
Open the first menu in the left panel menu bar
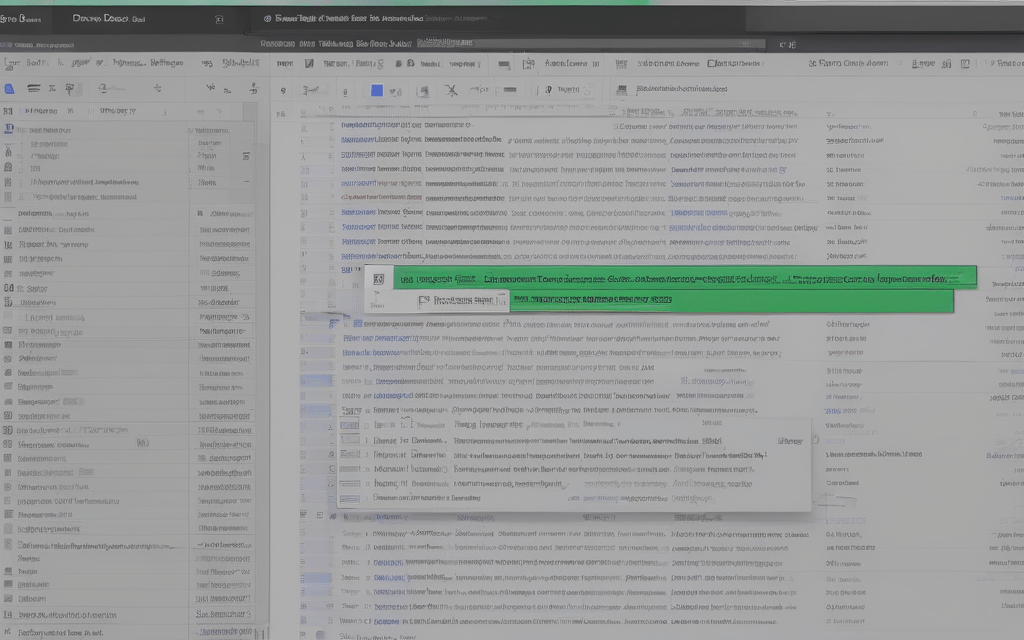coord(12,63)
